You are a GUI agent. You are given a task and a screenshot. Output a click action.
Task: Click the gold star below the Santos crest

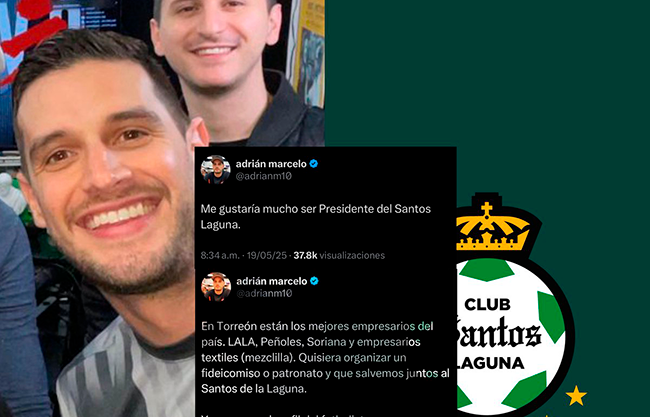(x=576, y=395)
